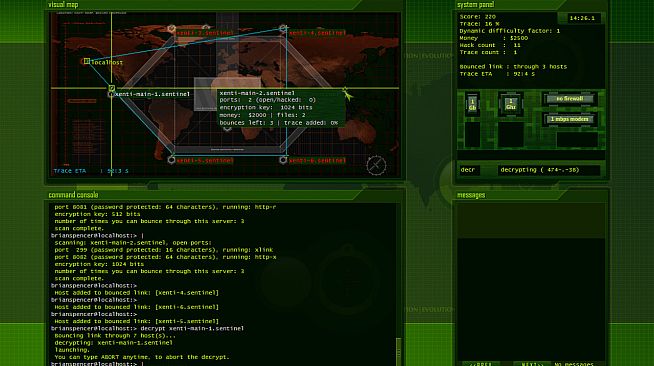Click console line 'Bouncing link through 7 host(s)...'
The height and width of the screenshot is (366, 654).
pos(115,336)
